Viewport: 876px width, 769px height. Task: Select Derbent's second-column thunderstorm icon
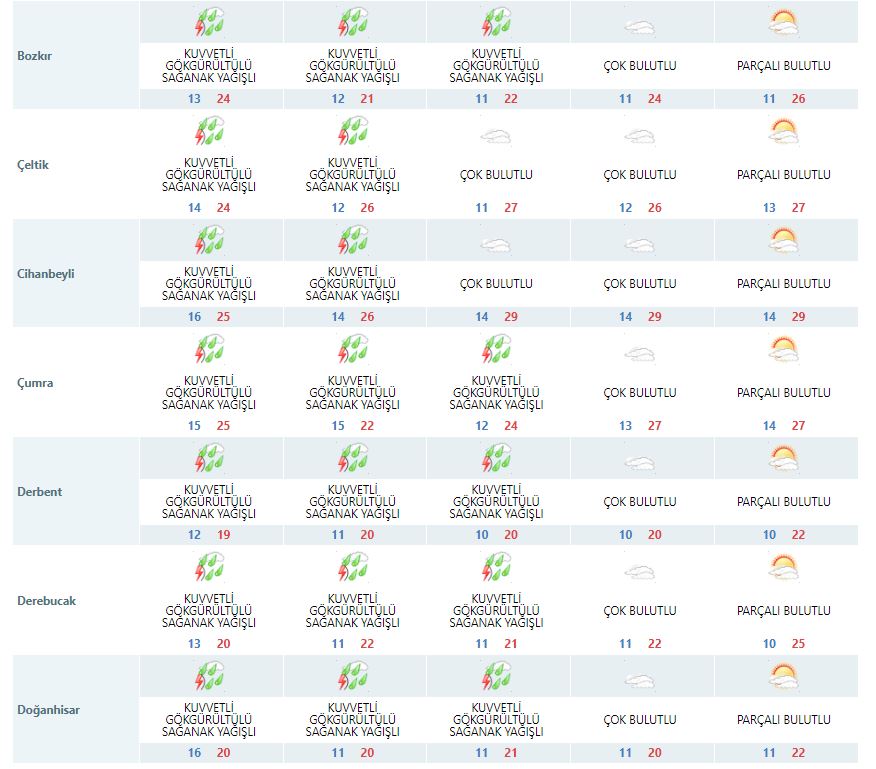[354, 458]
